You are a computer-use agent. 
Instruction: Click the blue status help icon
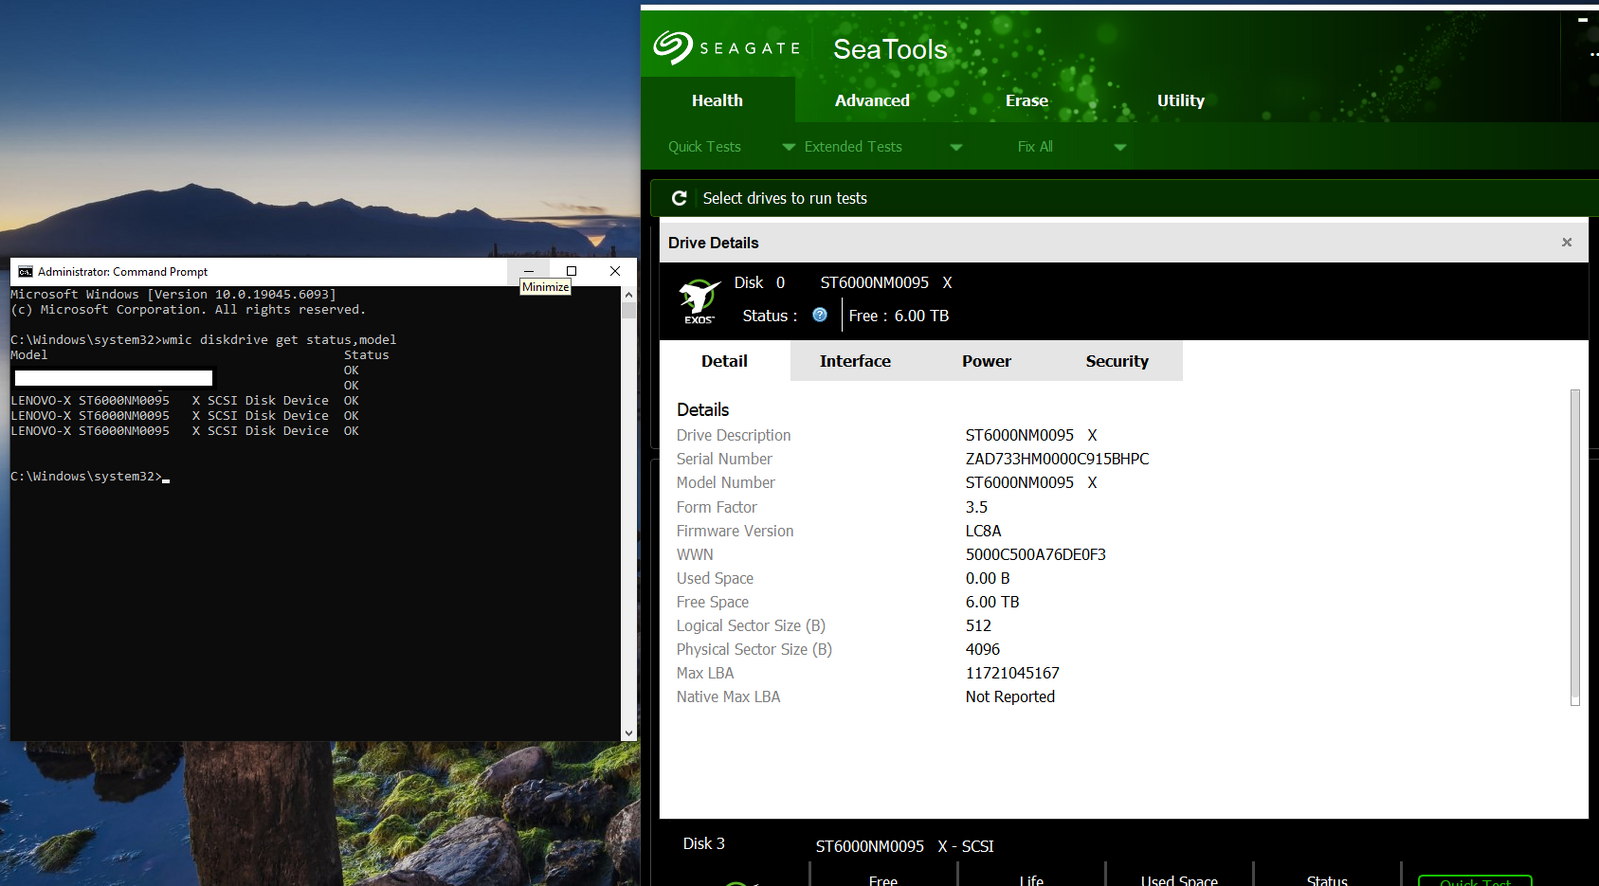tap(820, 315)
